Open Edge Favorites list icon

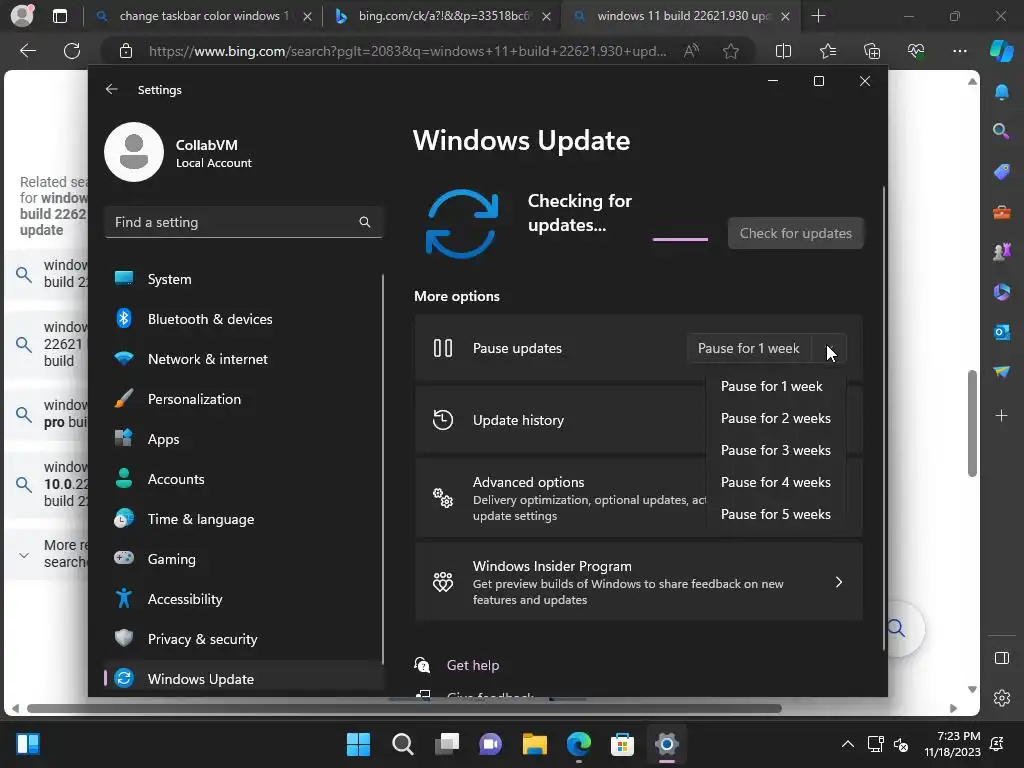[x=827, y=51]
